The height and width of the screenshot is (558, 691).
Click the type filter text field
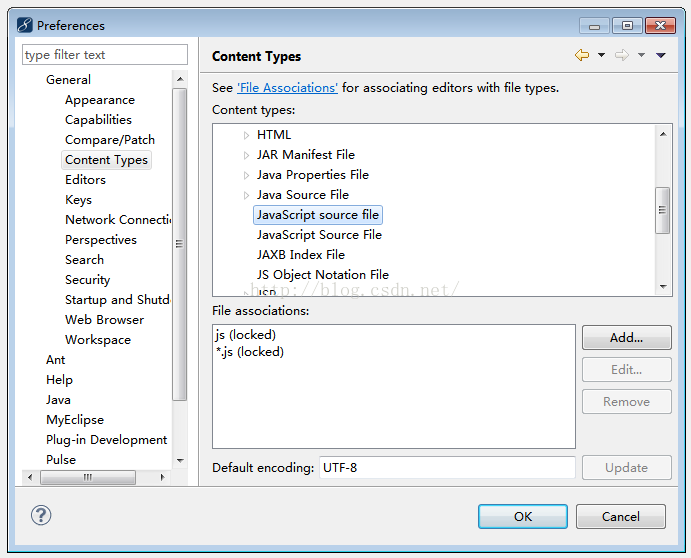point(105,55)
